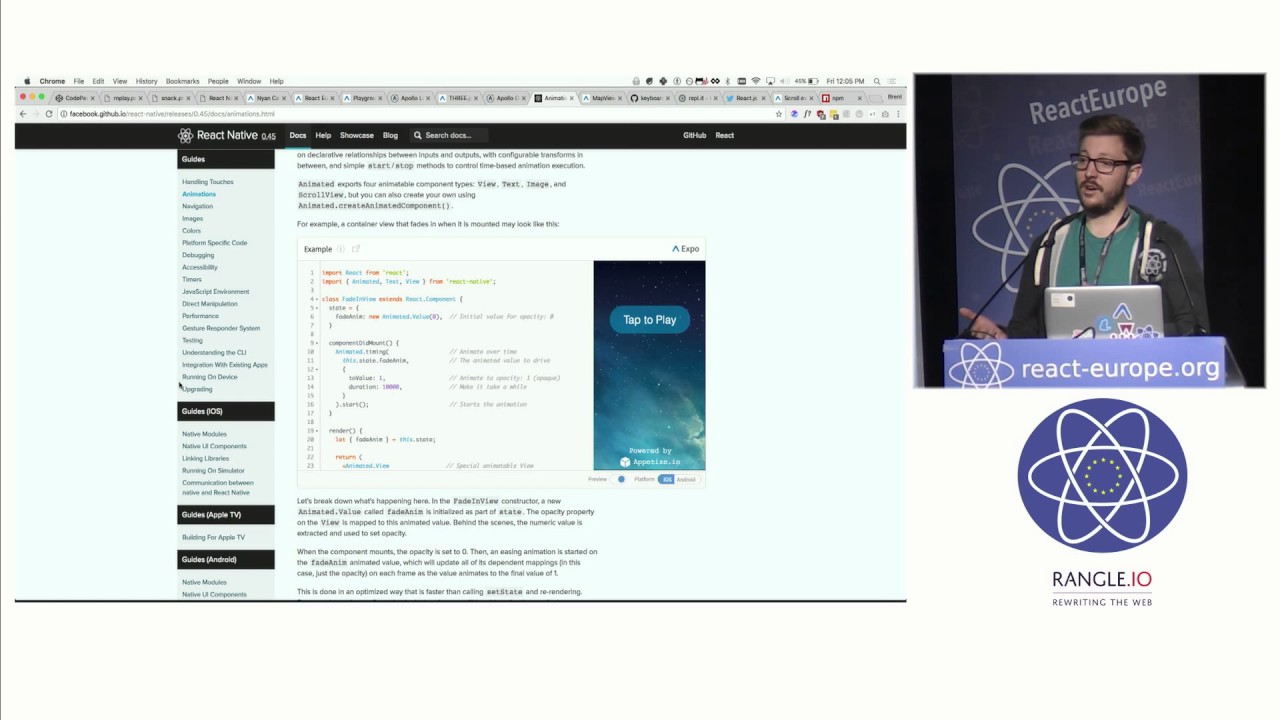Click the browser back arrow
The width and height of the screenshot is (1280, 720).
[23, 114]
